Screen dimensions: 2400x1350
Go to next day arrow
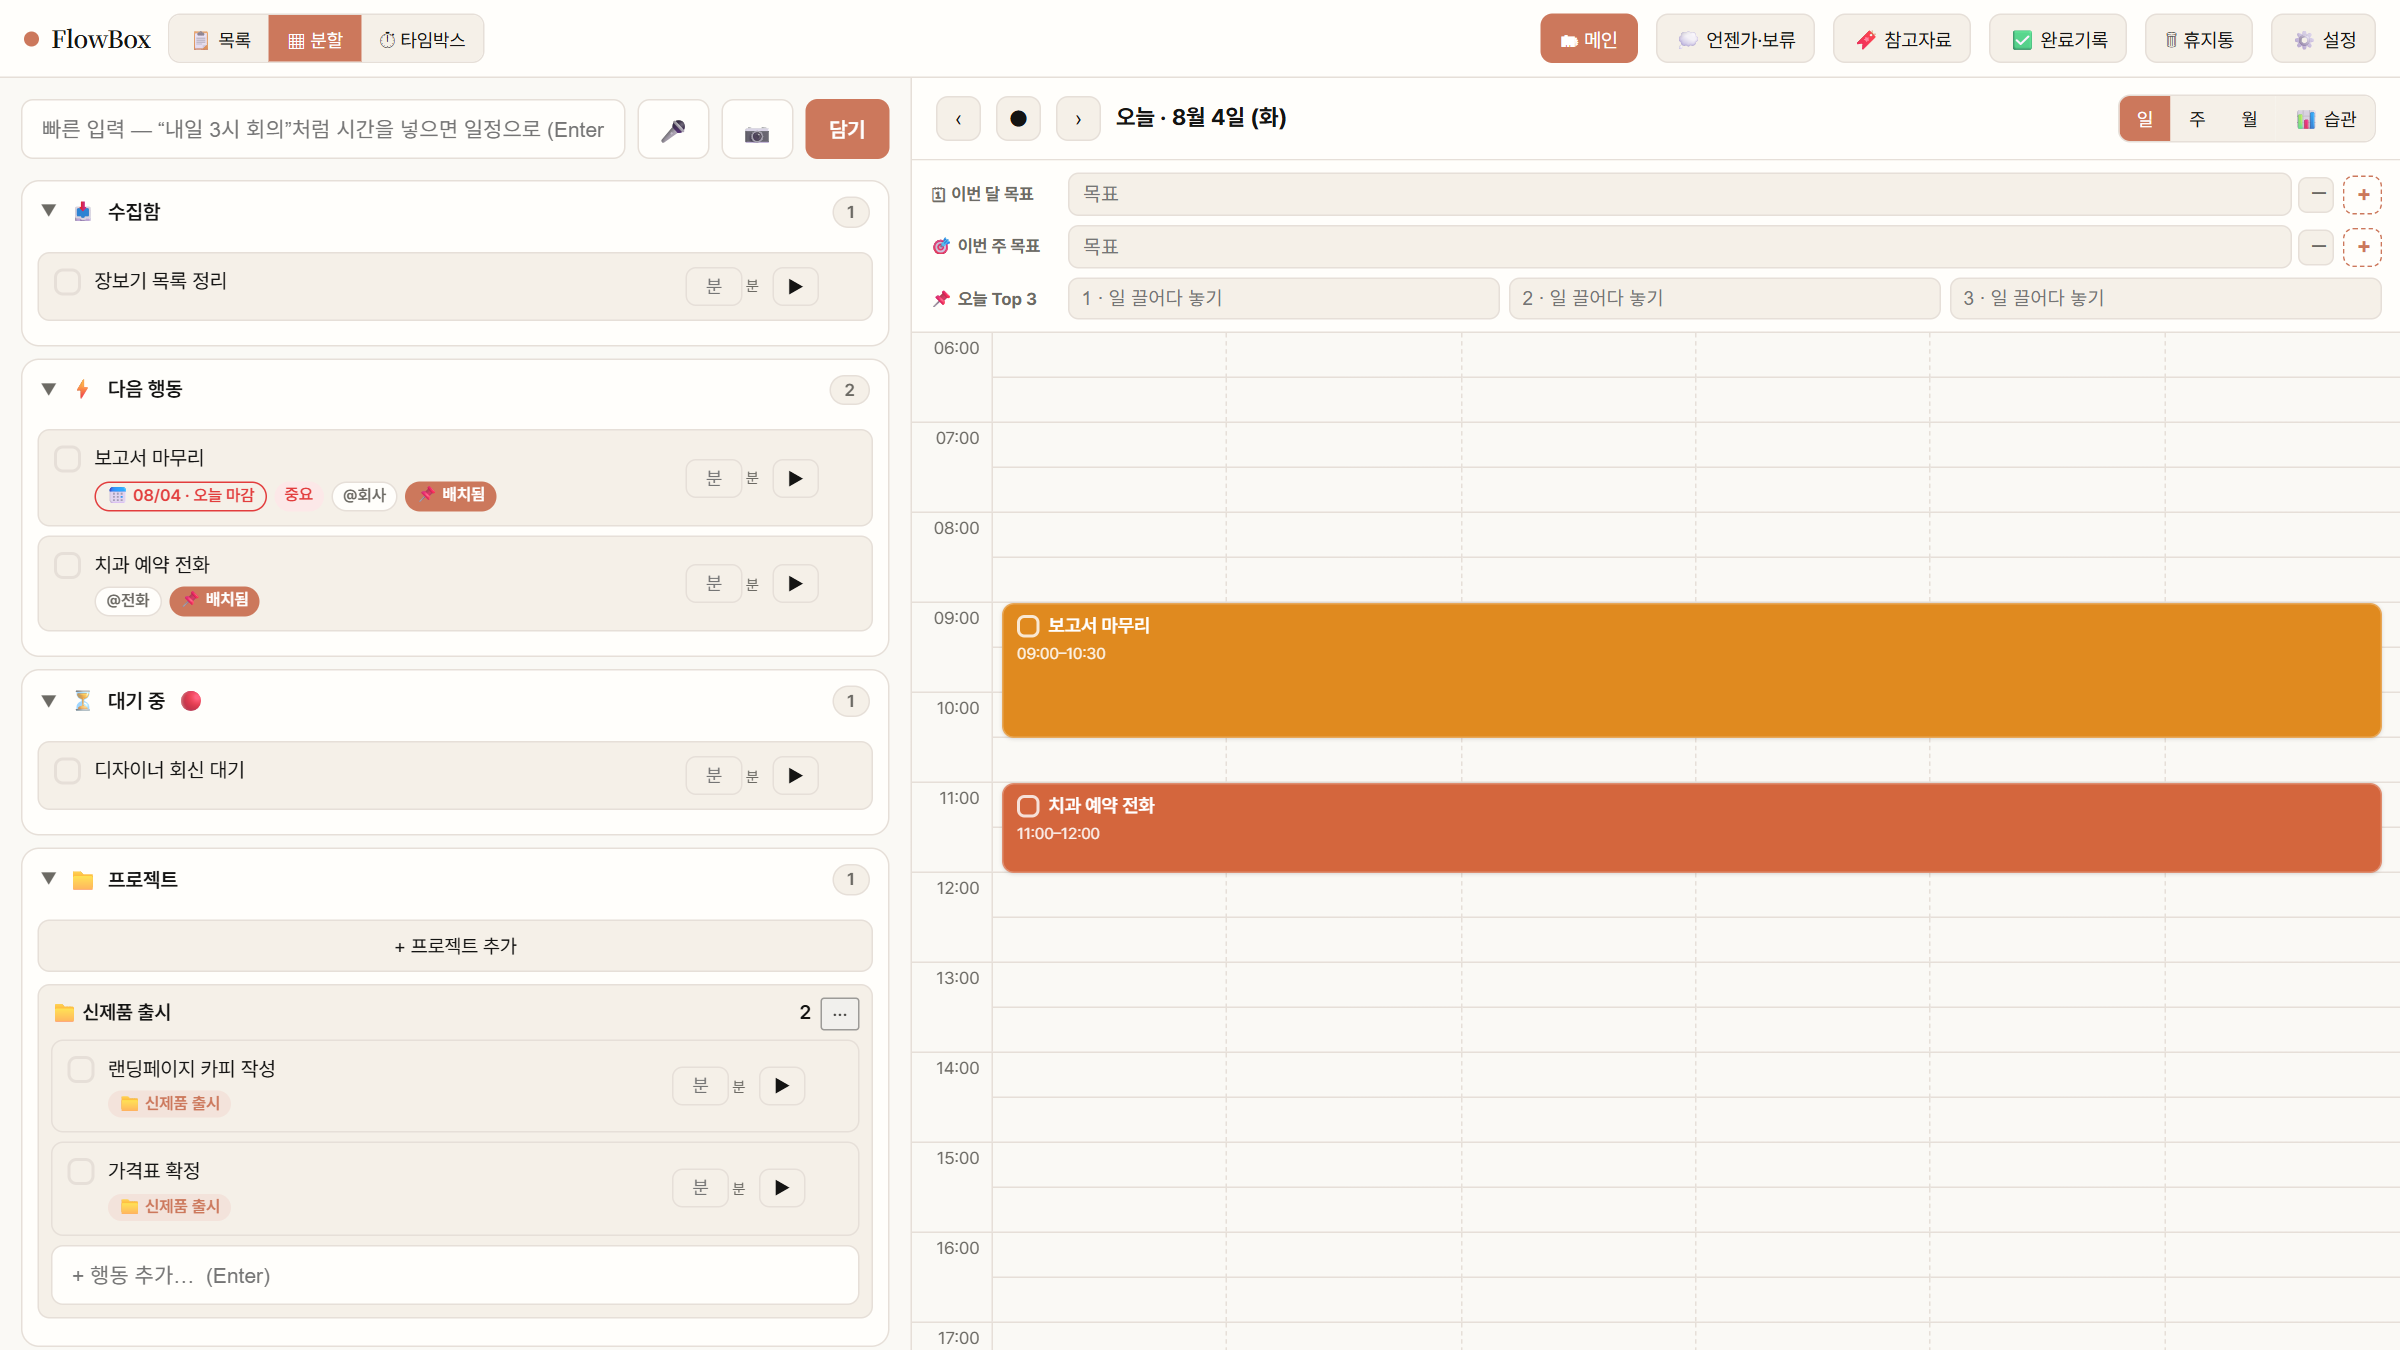tap(1078, 119)
